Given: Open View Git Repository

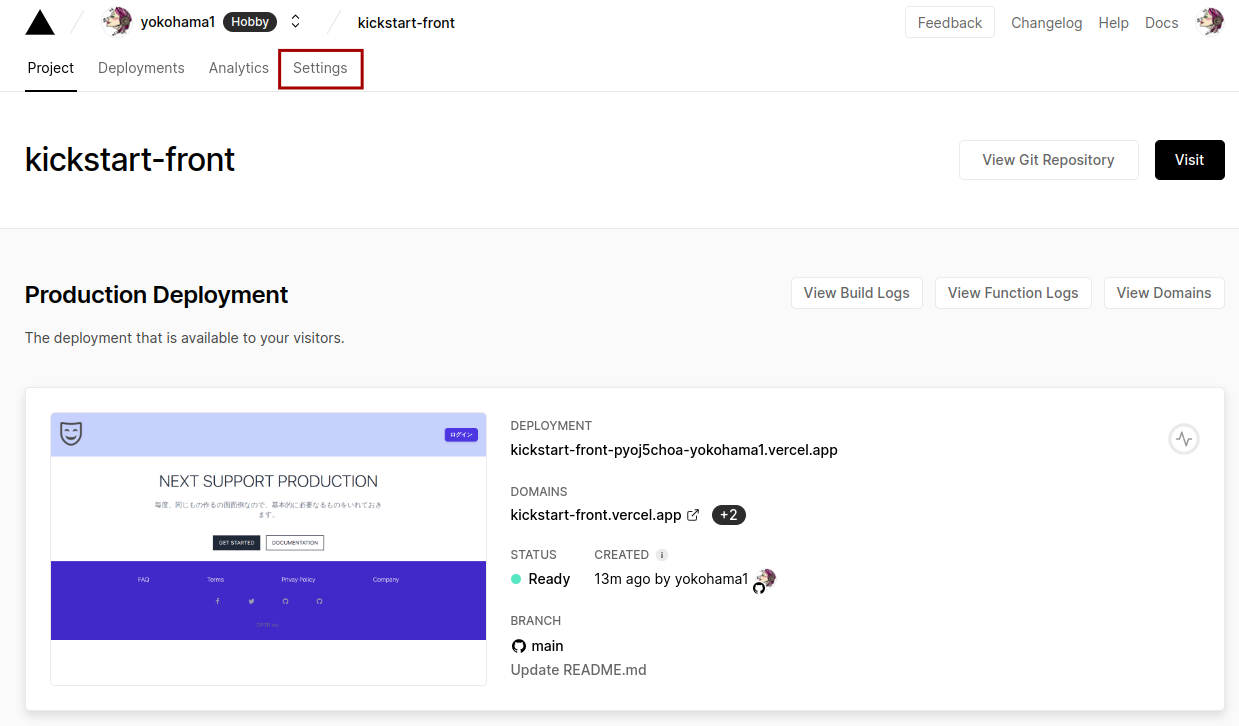Looking at the screenshot, I should coord(1048,159).
